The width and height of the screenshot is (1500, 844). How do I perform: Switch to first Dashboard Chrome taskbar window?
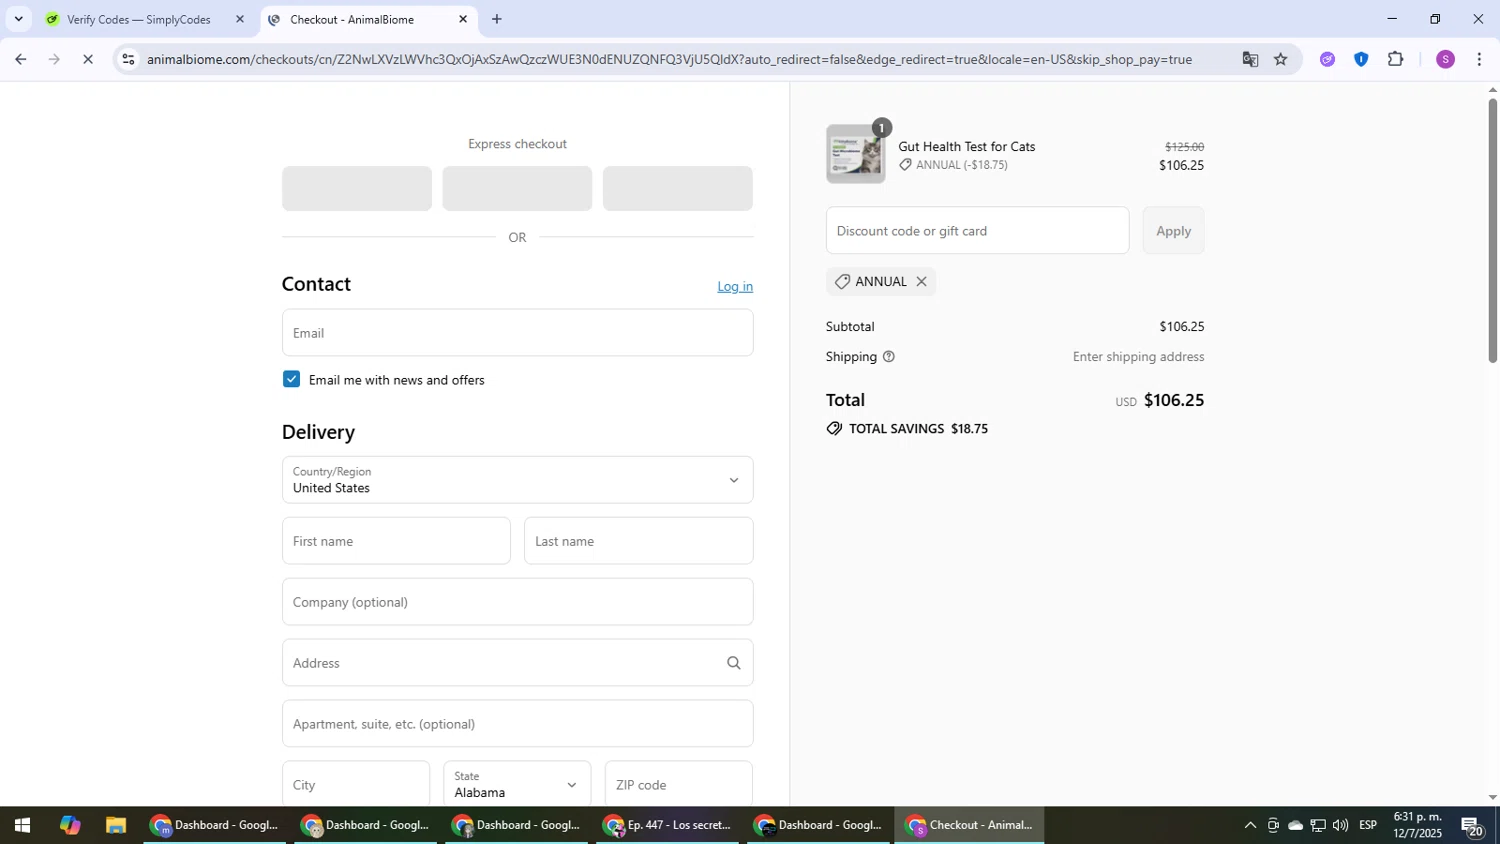pyautogui.click(x=214, y=826)
